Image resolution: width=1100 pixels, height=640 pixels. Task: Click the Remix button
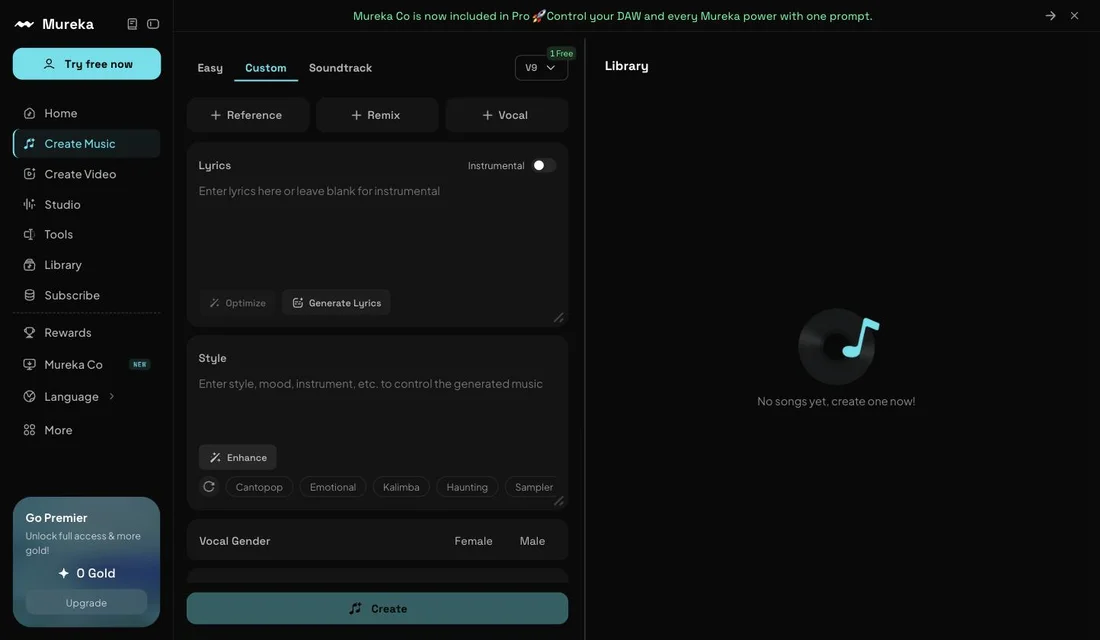[x=377, y=115]
